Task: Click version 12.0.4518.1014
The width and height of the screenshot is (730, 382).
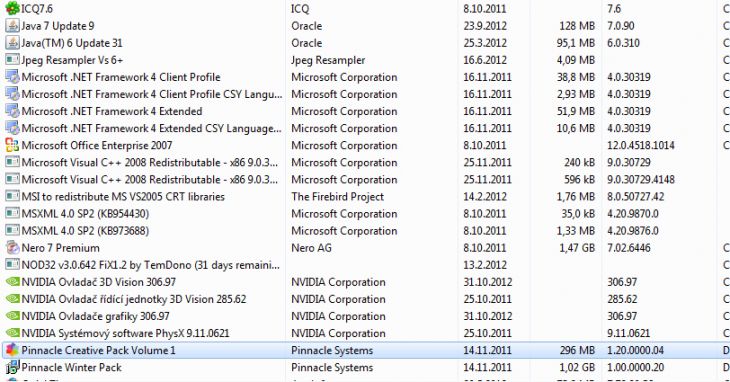Action: 641,146
